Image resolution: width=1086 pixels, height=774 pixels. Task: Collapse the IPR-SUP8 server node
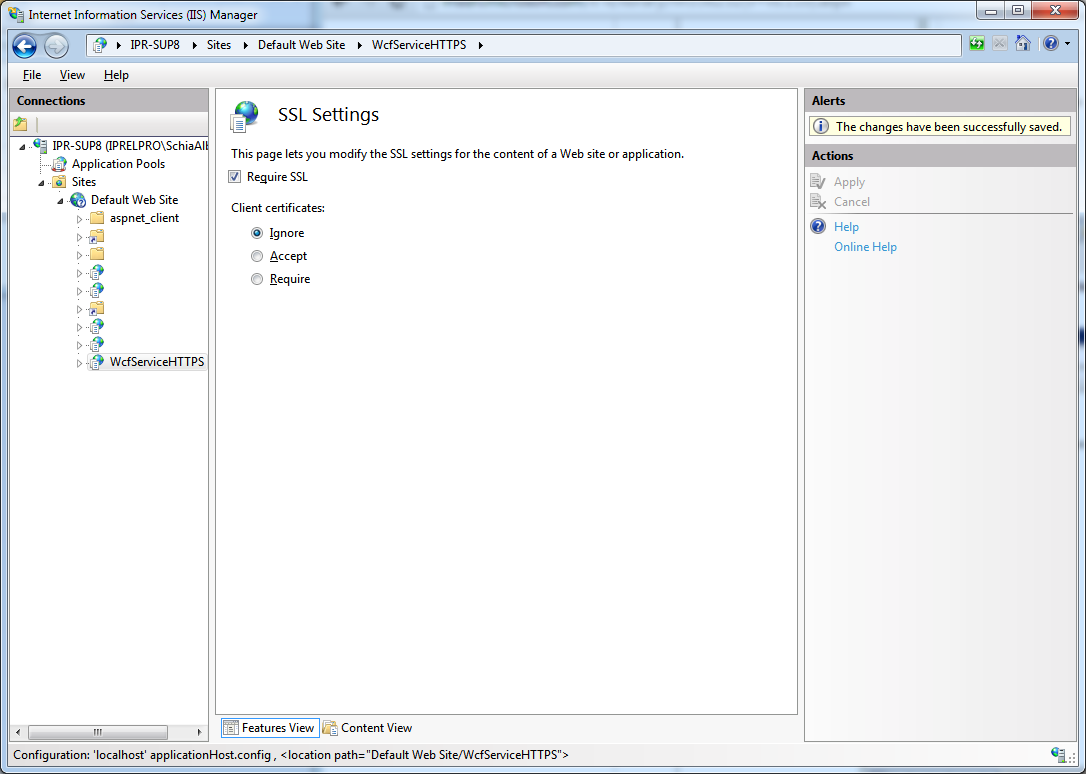22,147
